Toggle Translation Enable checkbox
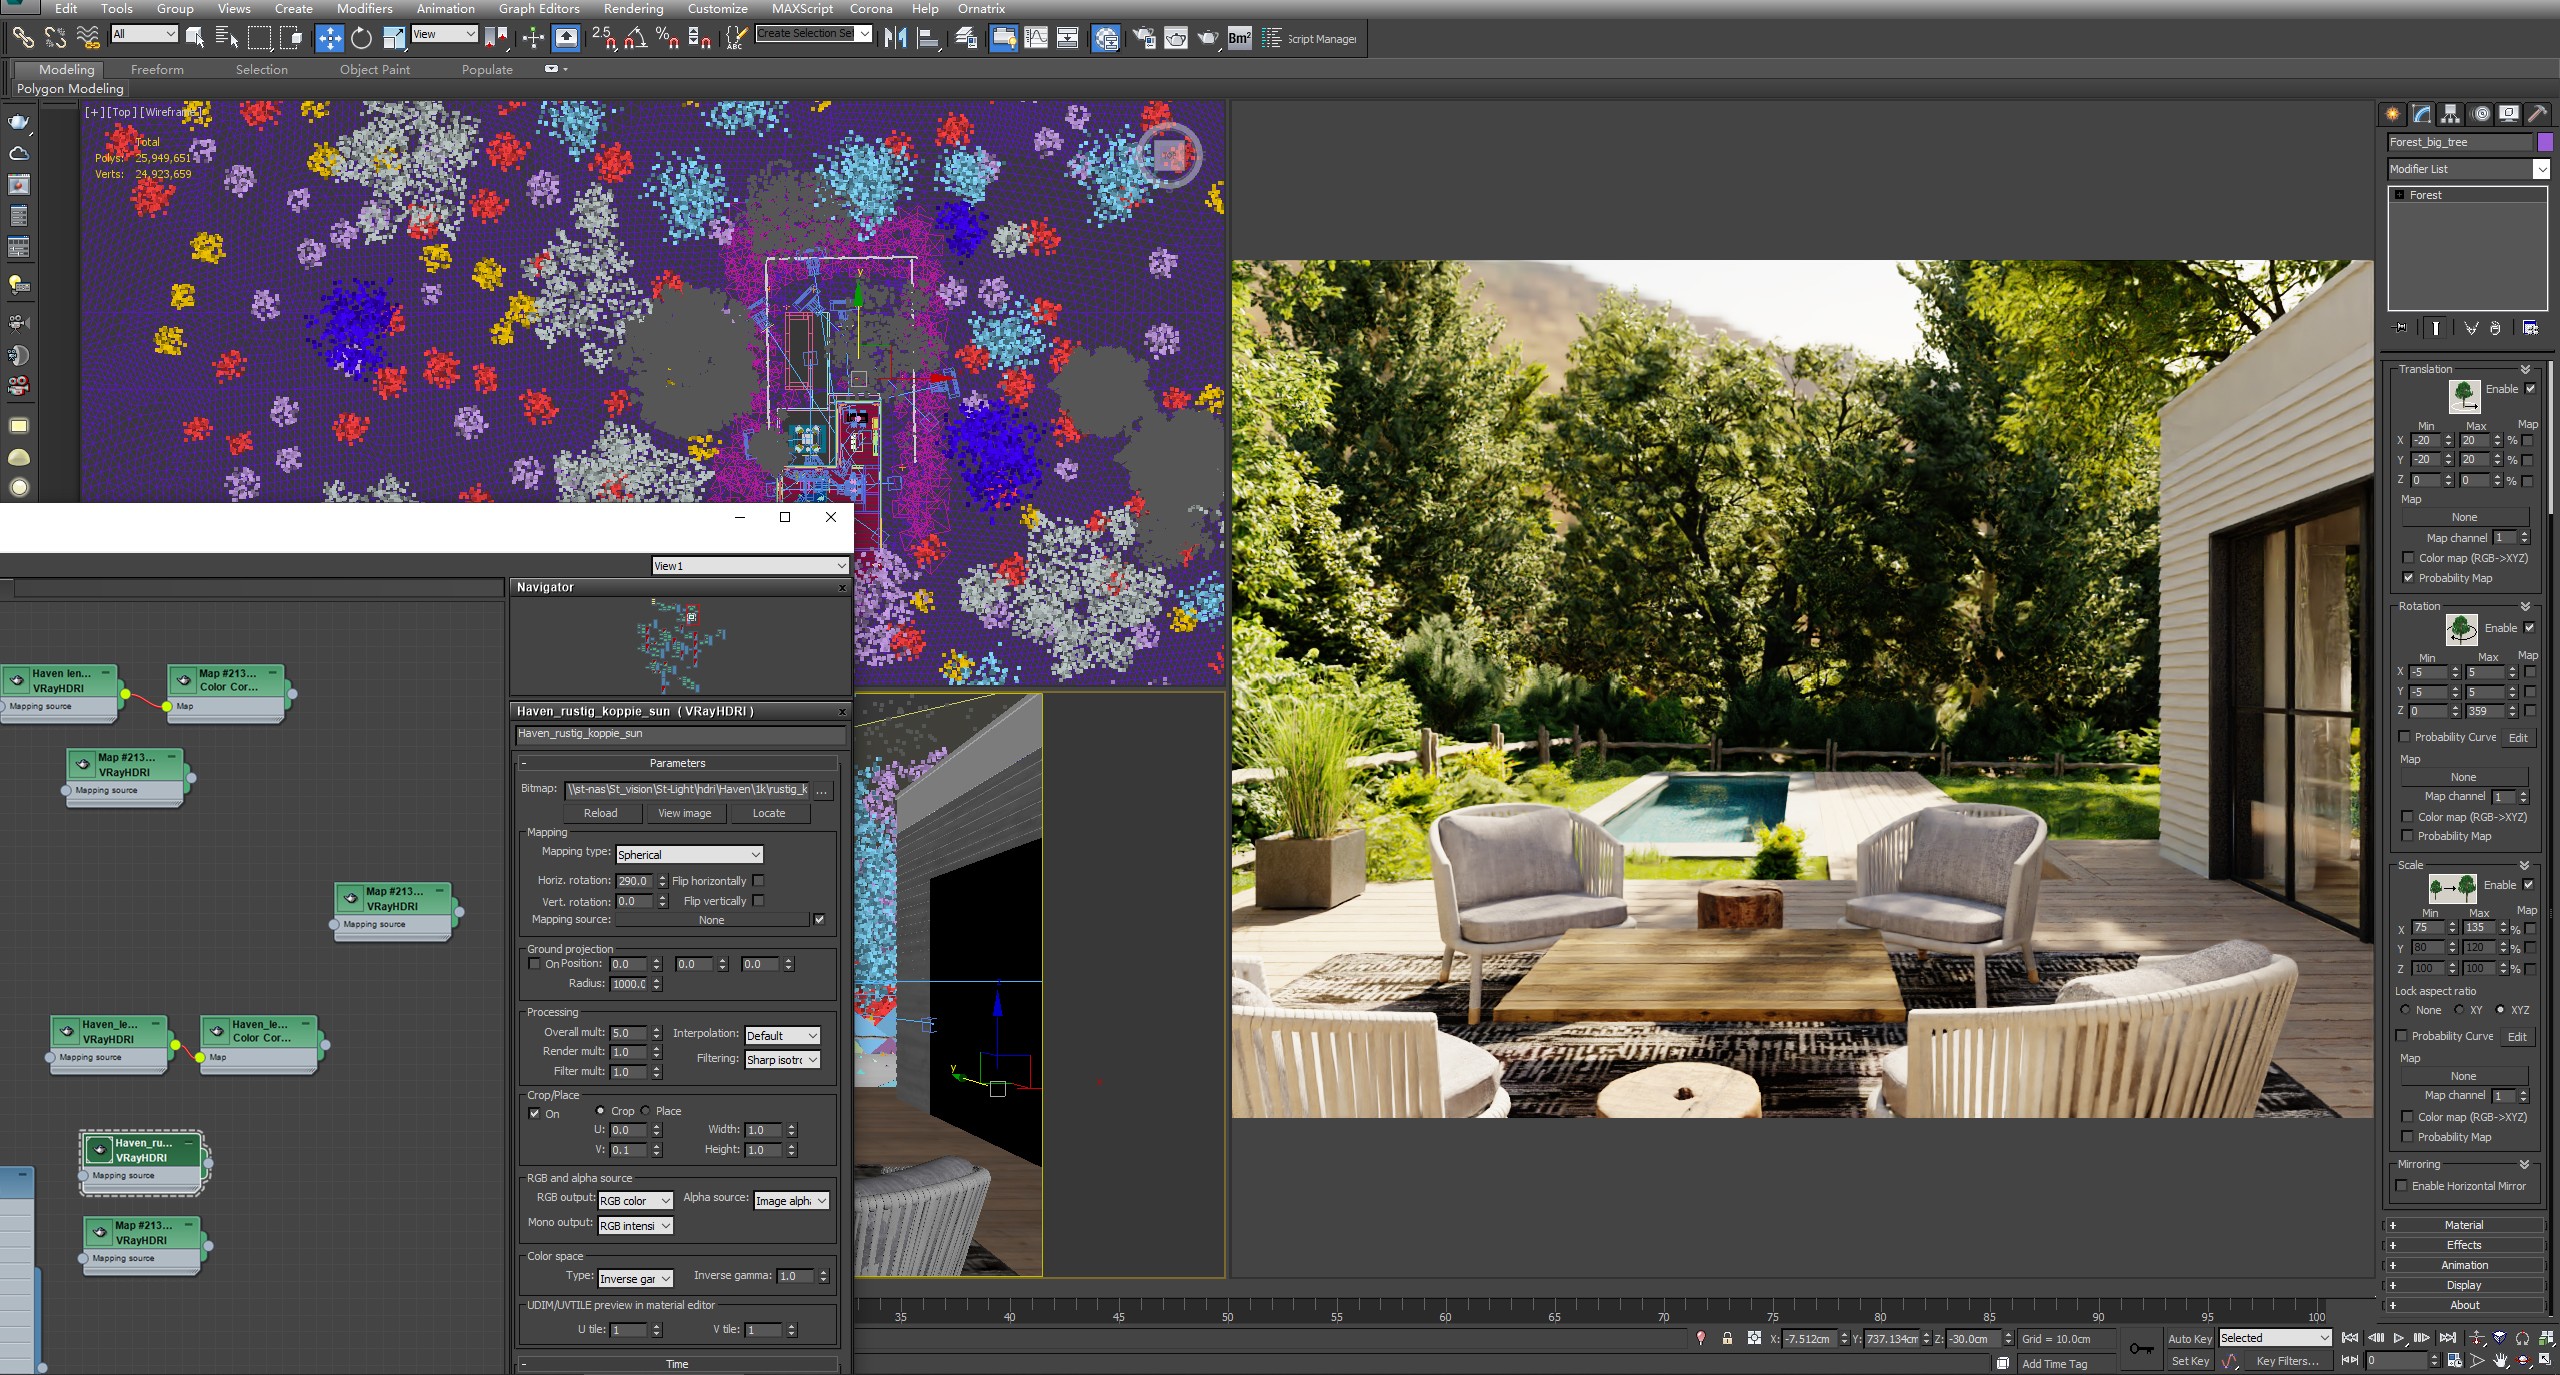This screenshot has height=1375, width=2560. (x=2530, y=389)
